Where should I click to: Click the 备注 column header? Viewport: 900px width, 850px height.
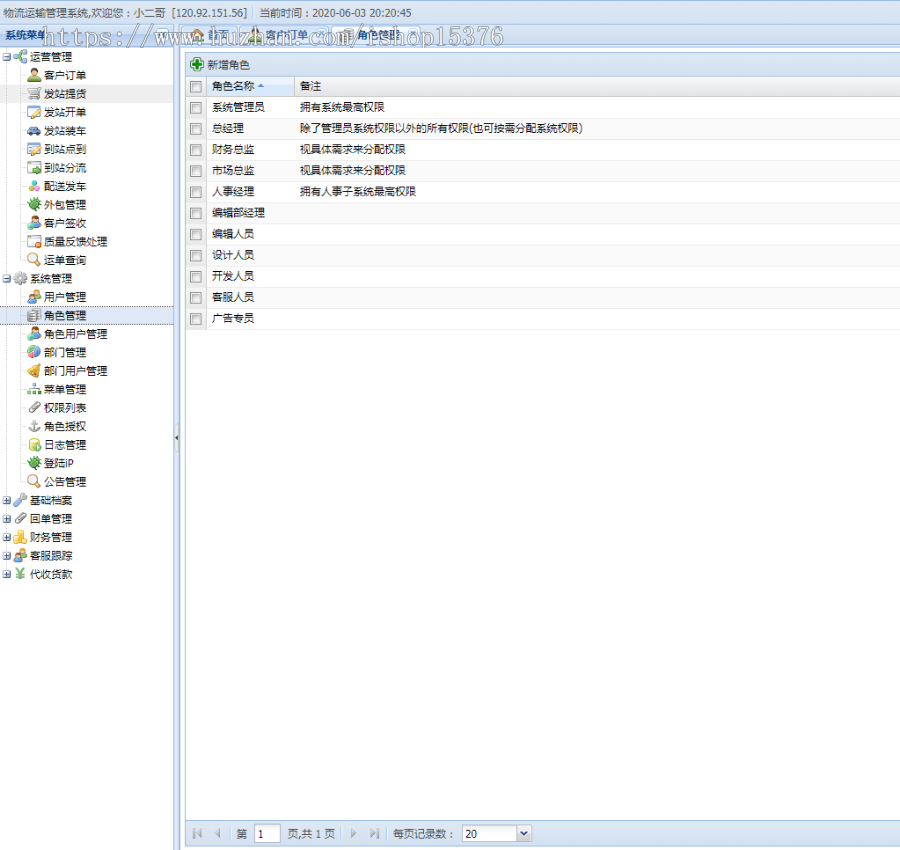pyautogui.click(x=311, y=86)
